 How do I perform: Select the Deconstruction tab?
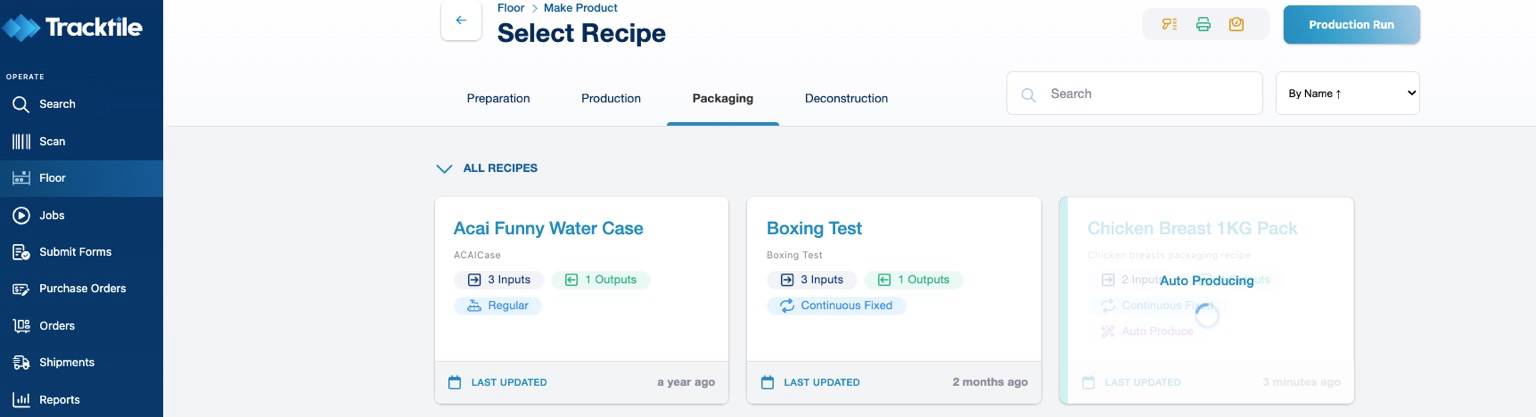coord(846,98)
